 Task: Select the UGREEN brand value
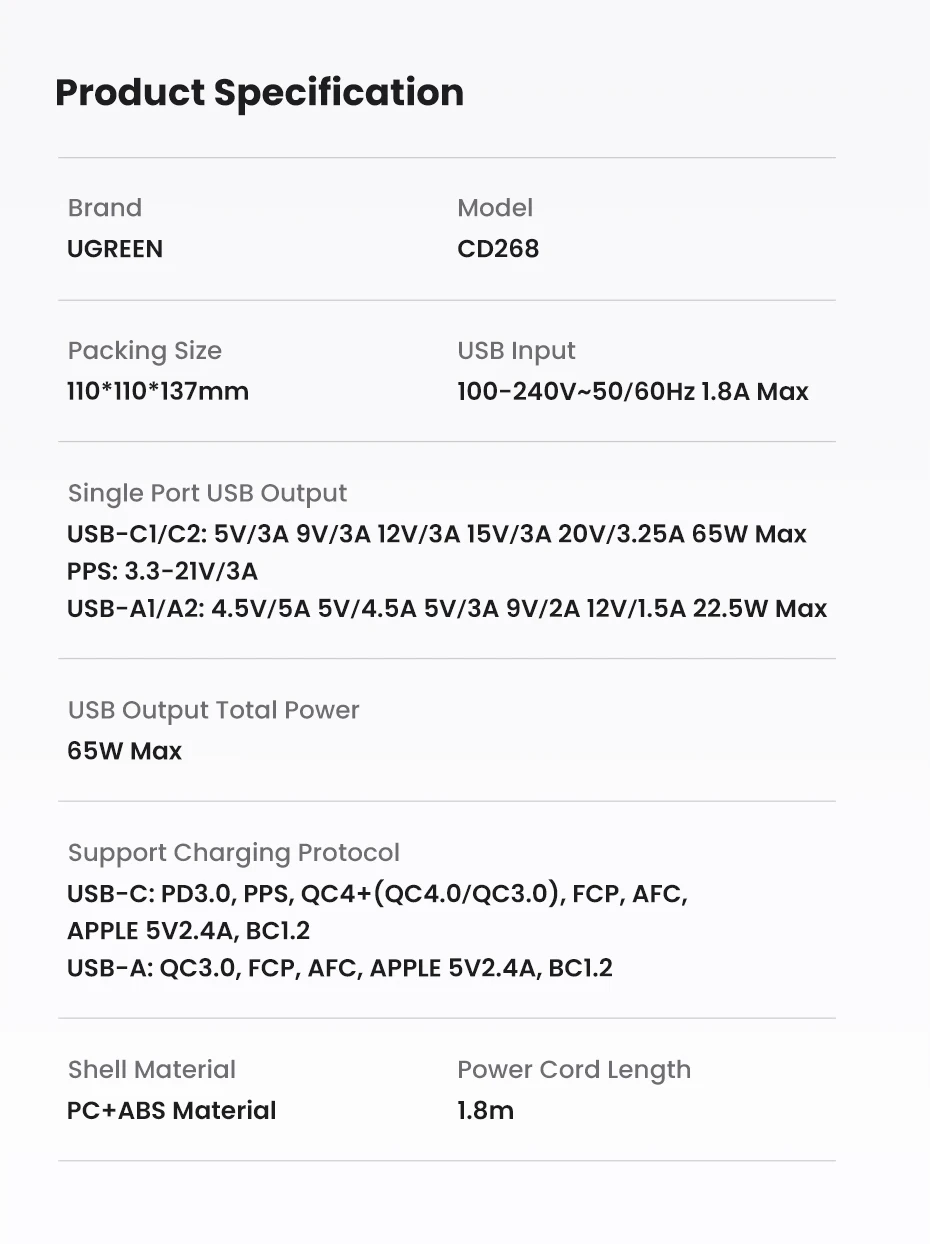pyautogui.click(x=115, y=249)
